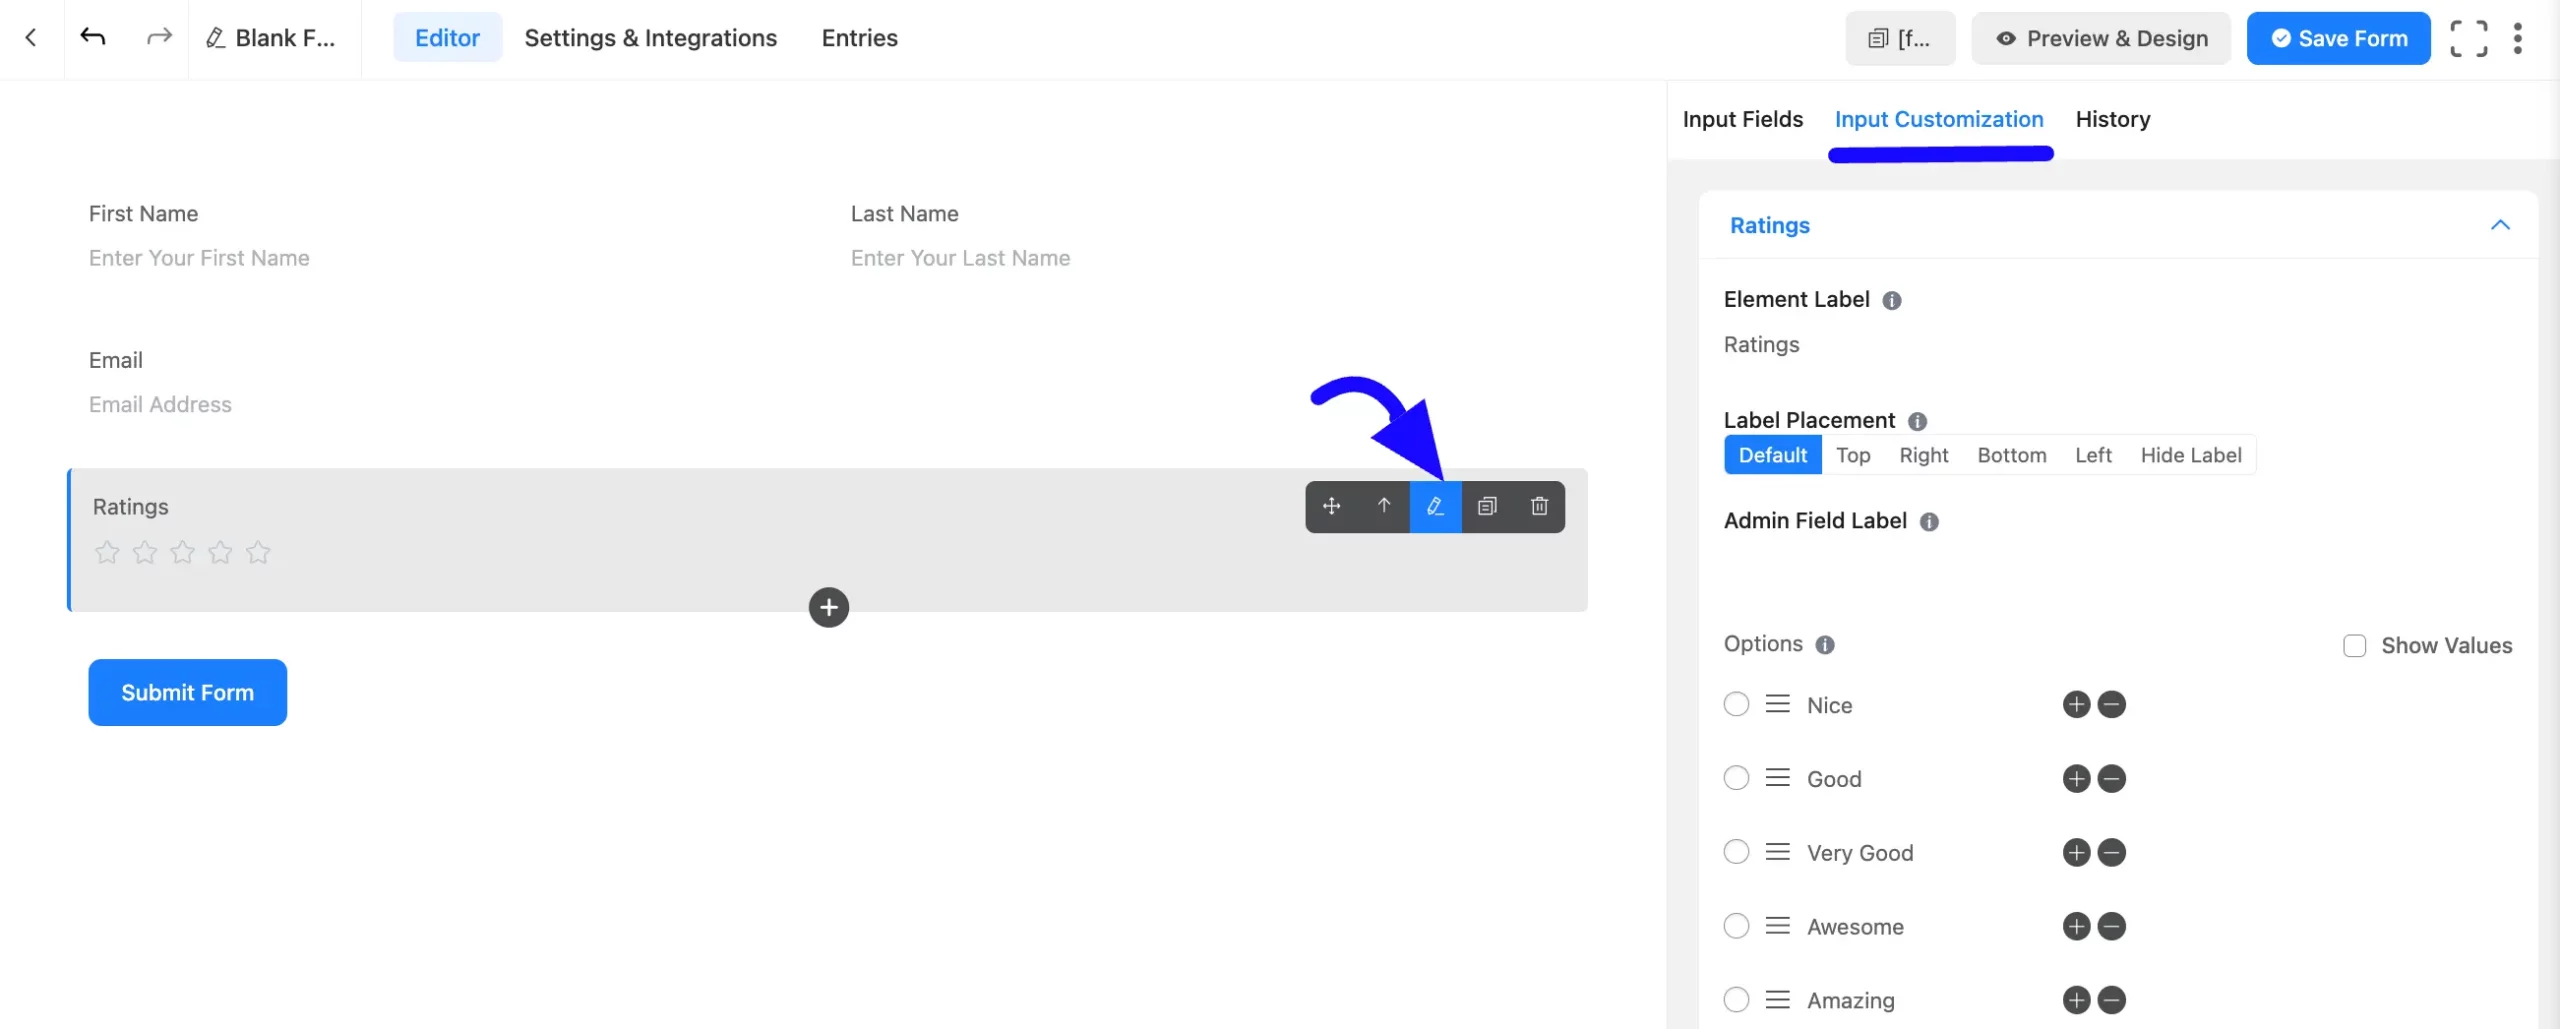Undo the last change
The height and width of the screenshot is (1029, 2560).
point(93,38)
